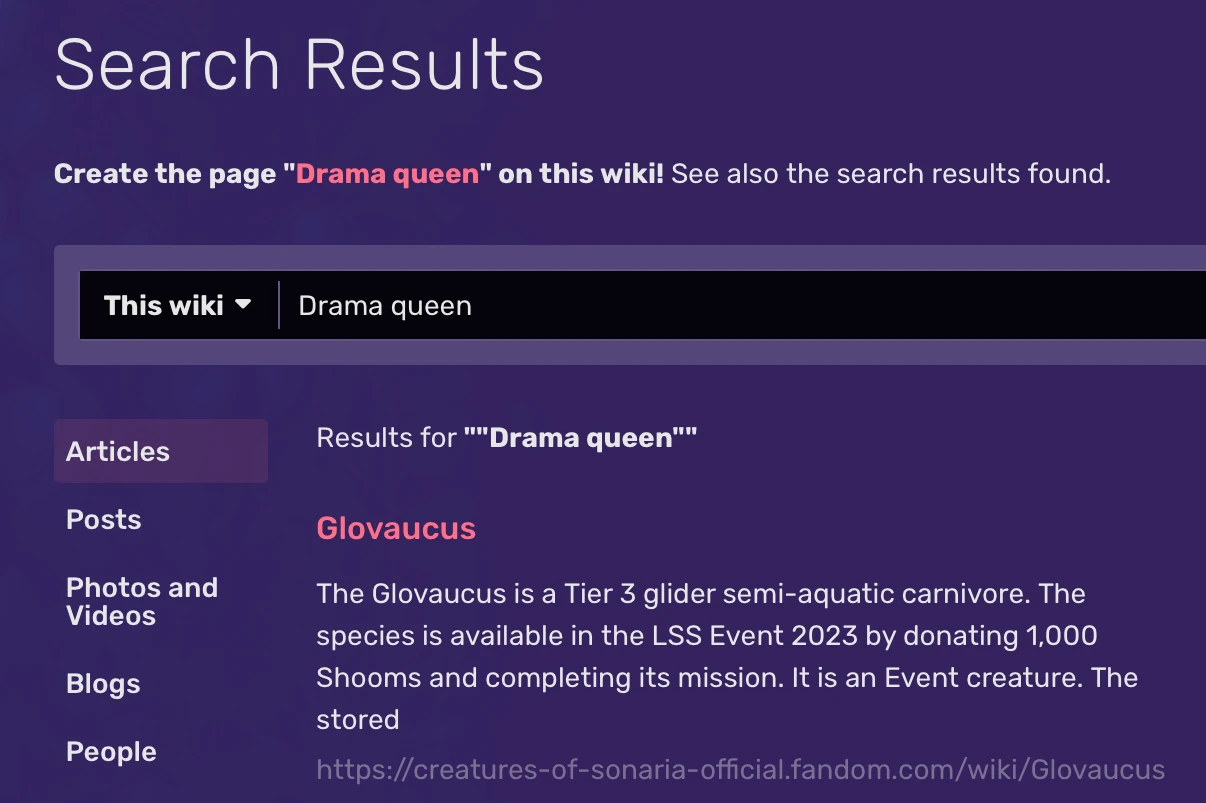Click the word stored ending the snippet
Image resolution: width=1206 pixels, height=803 pixels.
point(357,719)
